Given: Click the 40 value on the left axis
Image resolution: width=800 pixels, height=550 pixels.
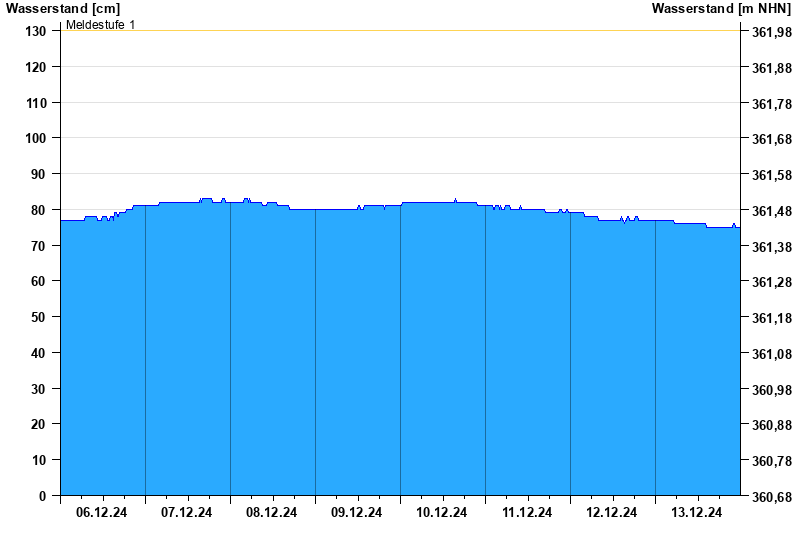Looking at the screenshot, I should pos(38,353).
